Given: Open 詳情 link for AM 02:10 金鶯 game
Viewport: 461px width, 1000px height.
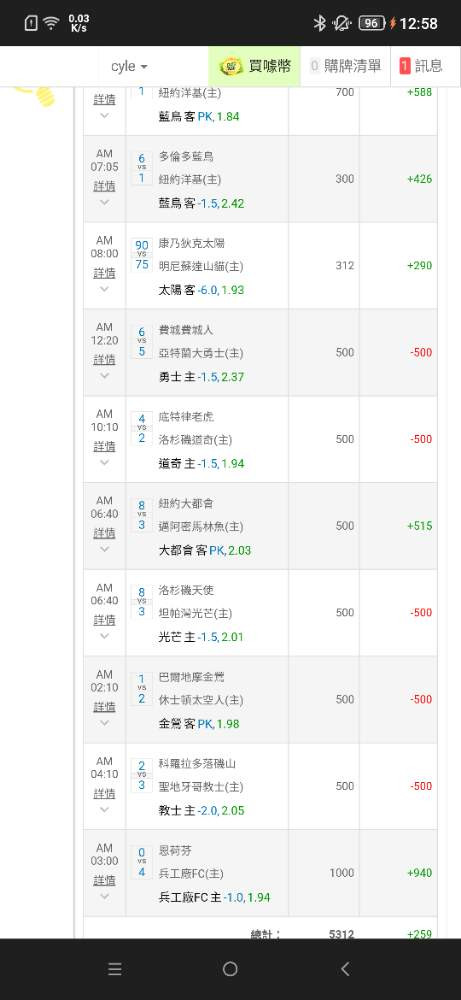Looking at the screenshot, I should pyautogui.click(x=105, y=707).
